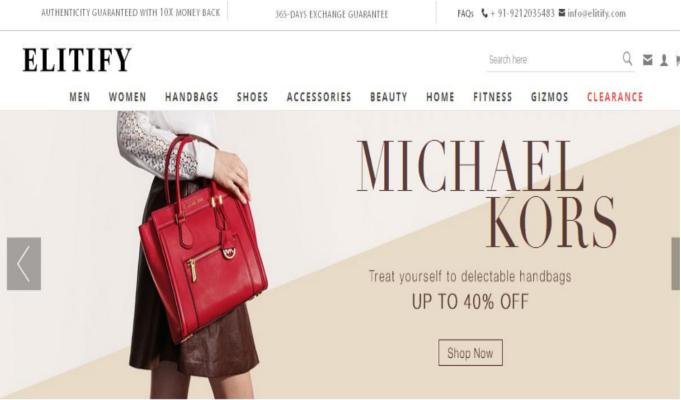Go to BEAUTY section
Viewport: 681px width, 400px height.
389,97
